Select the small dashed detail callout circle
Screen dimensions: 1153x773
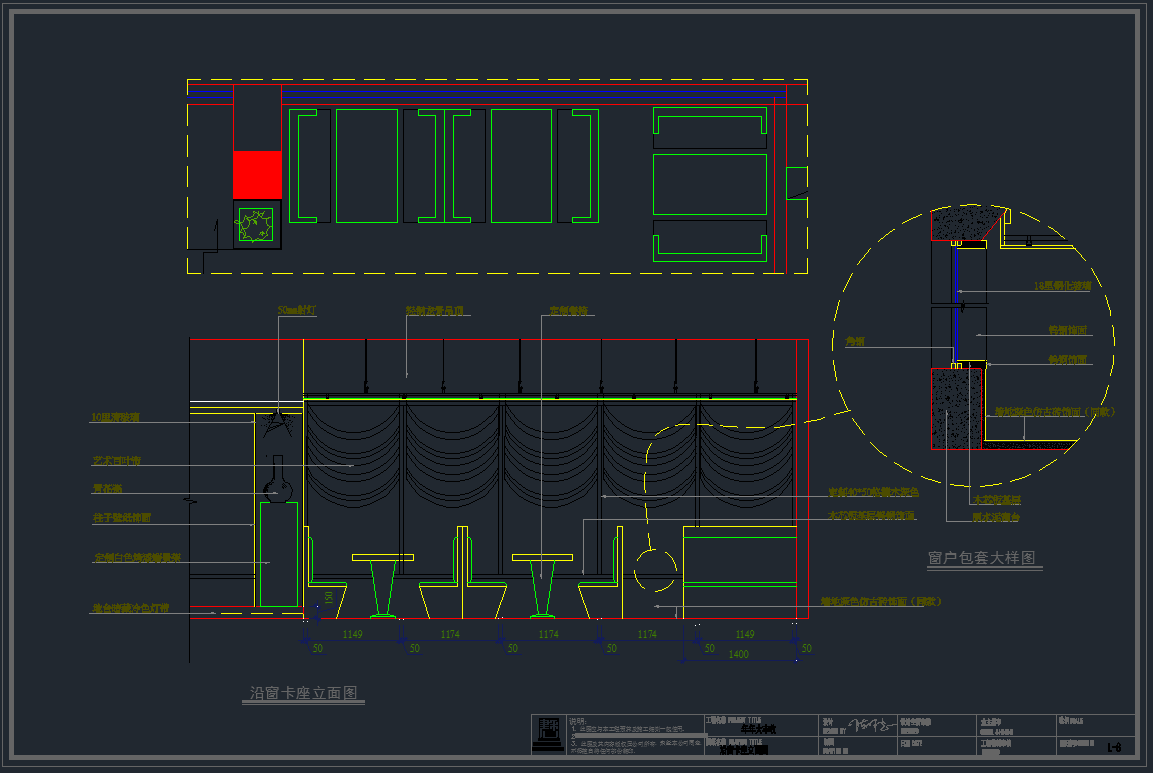click(655, 570)
